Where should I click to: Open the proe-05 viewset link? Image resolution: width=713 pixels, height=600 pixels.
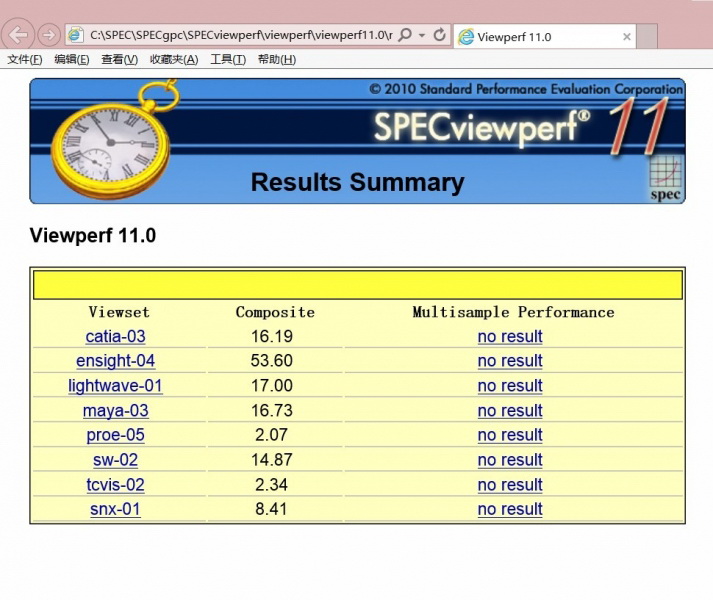[x=115, y=435]
